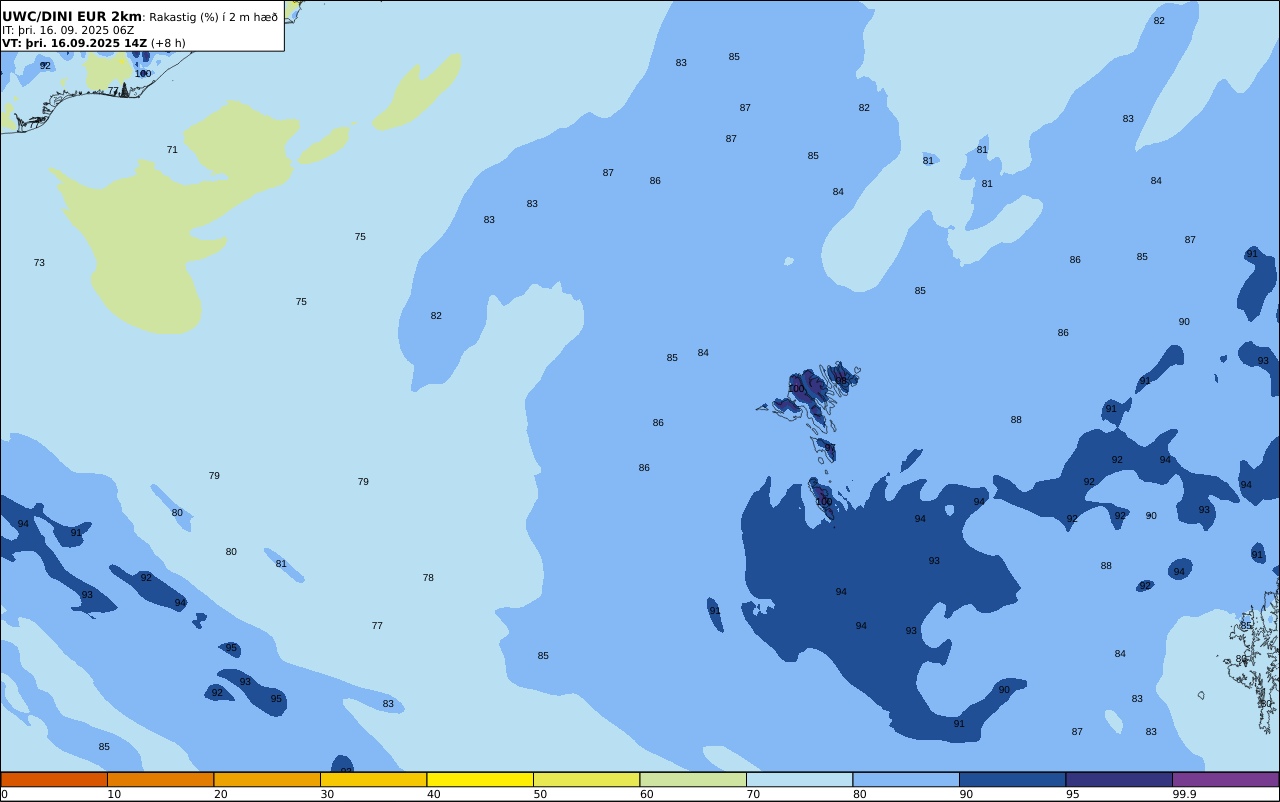1280x802 pixels.
Task: Click the map humidity value "98" on the islands
Action: [841, 380]
